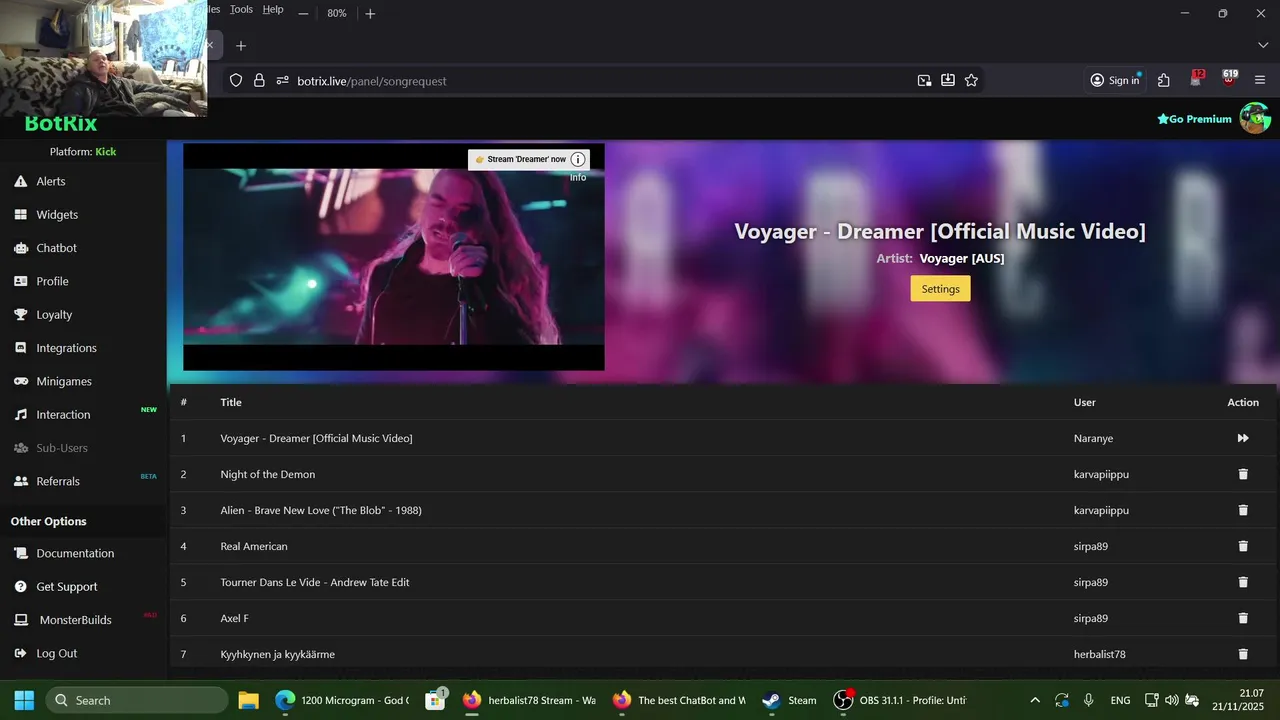Show hidden tray icons chevron

pos(1035,700)
